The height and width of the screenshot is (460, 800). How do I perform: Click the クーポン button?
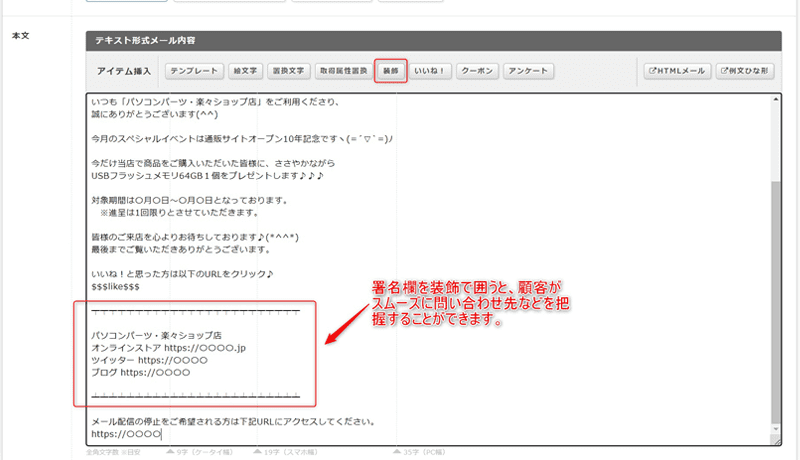tap(477, 71)
